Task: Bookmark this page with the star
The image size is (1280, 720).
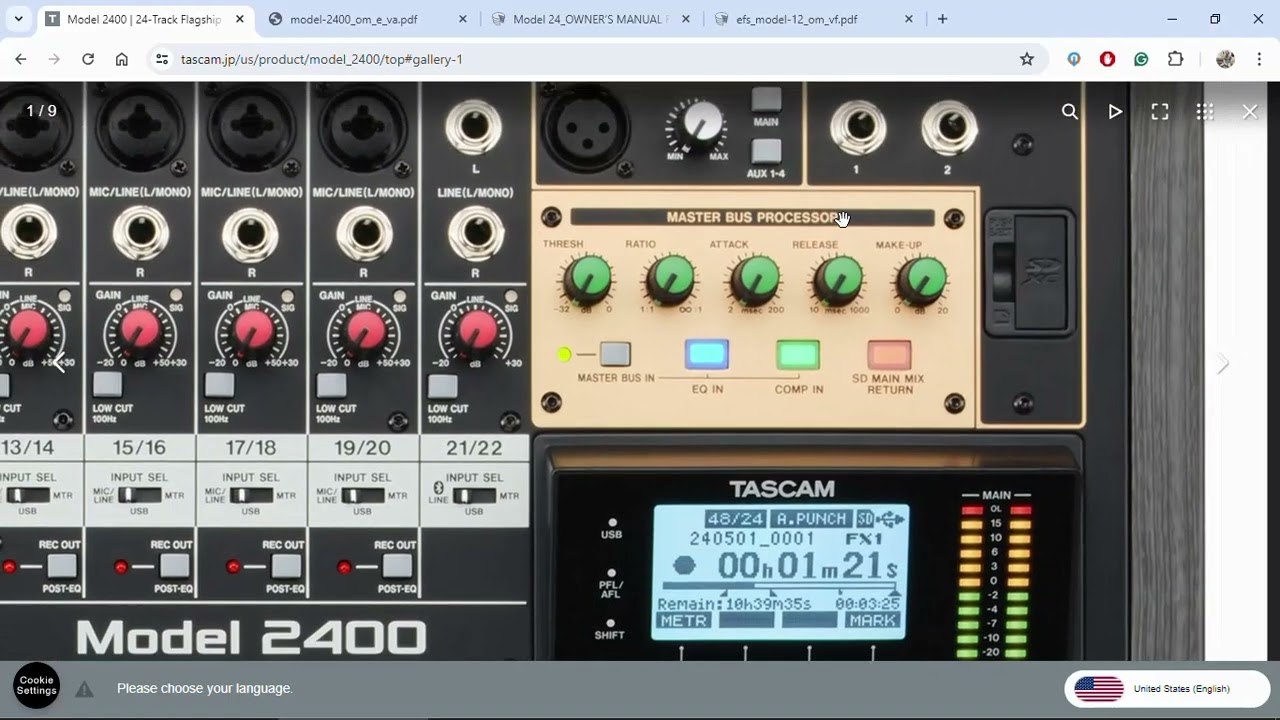Action: click(x=1027, y=59)
